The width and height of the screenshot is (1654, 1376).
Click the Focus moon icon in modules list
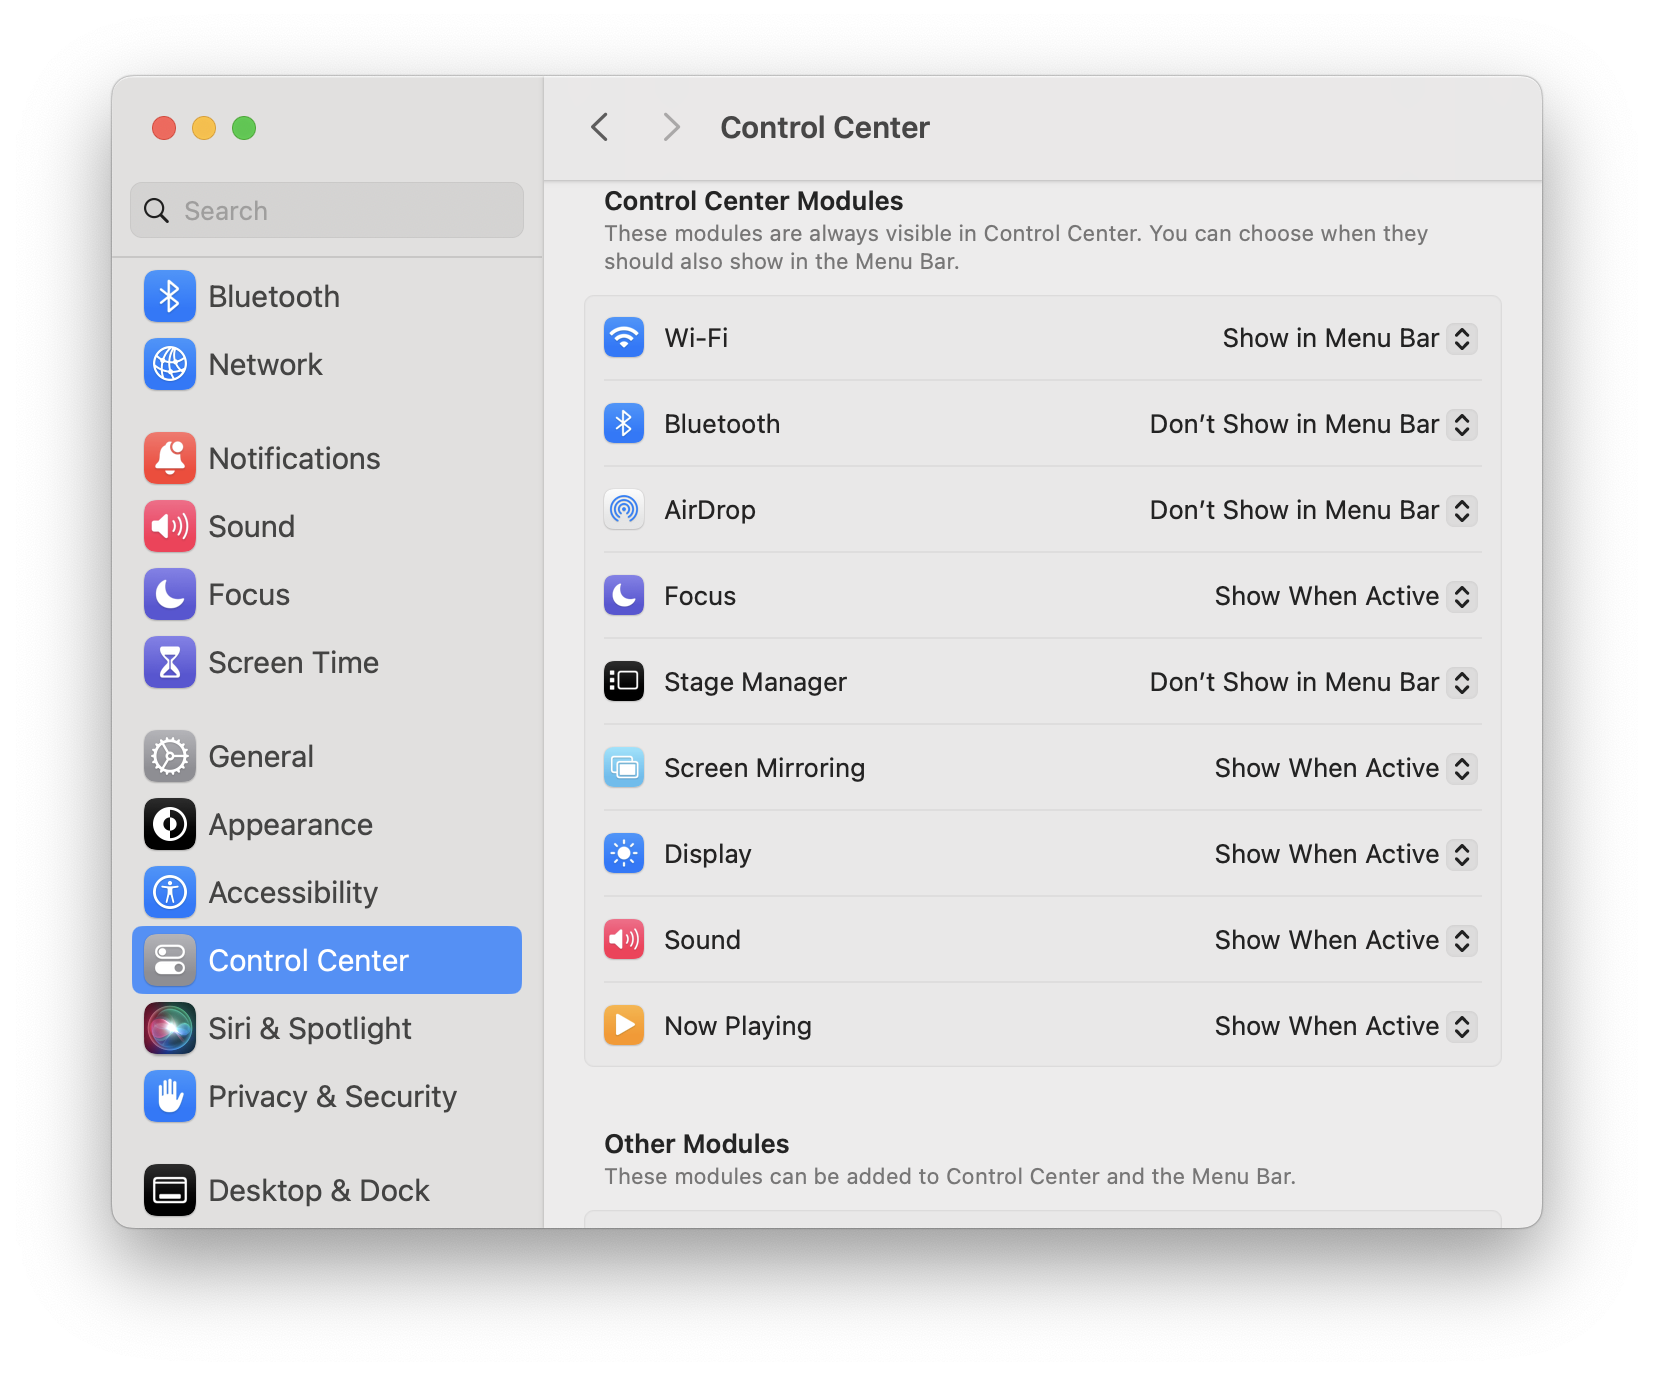(x=624, y=596)
